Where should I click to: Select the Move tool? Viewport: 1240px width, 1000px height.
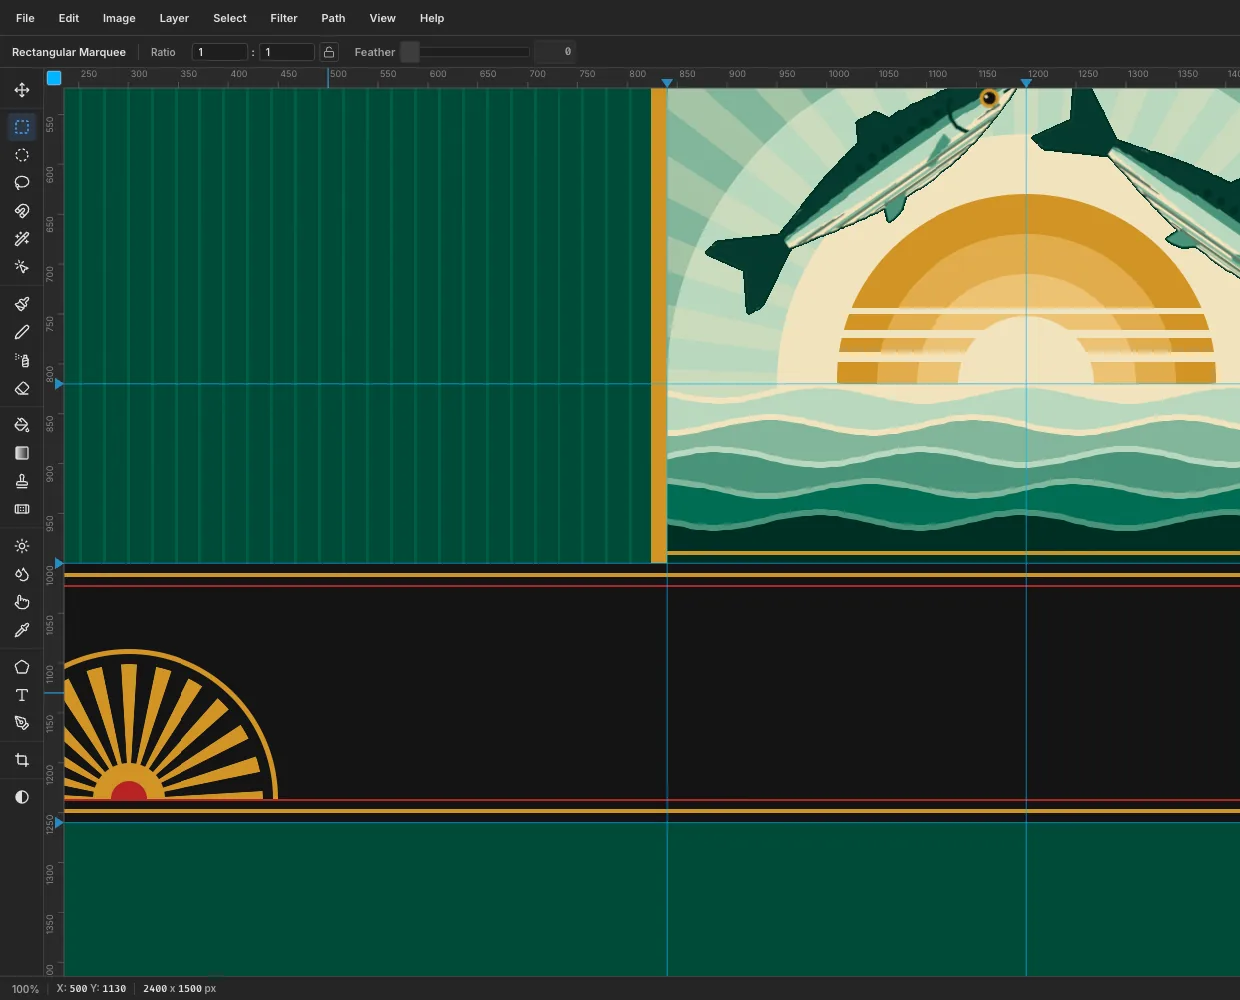click(x=22, y=90)
